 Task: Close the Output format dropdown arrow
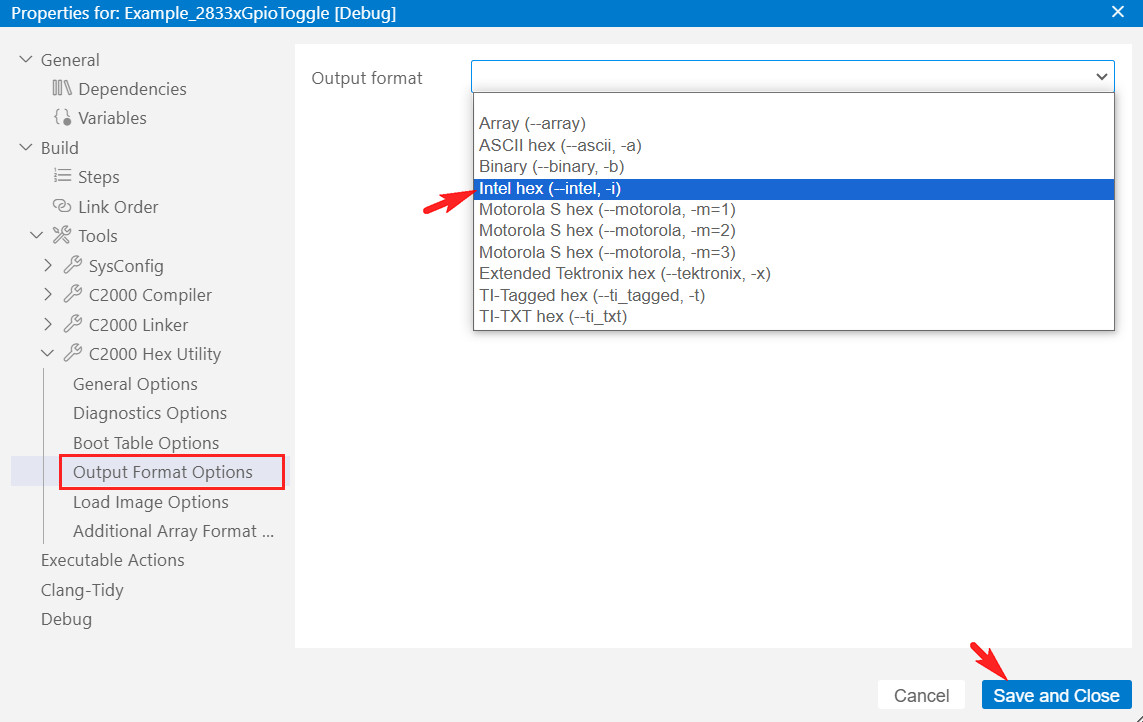[x=1101, y=77]
